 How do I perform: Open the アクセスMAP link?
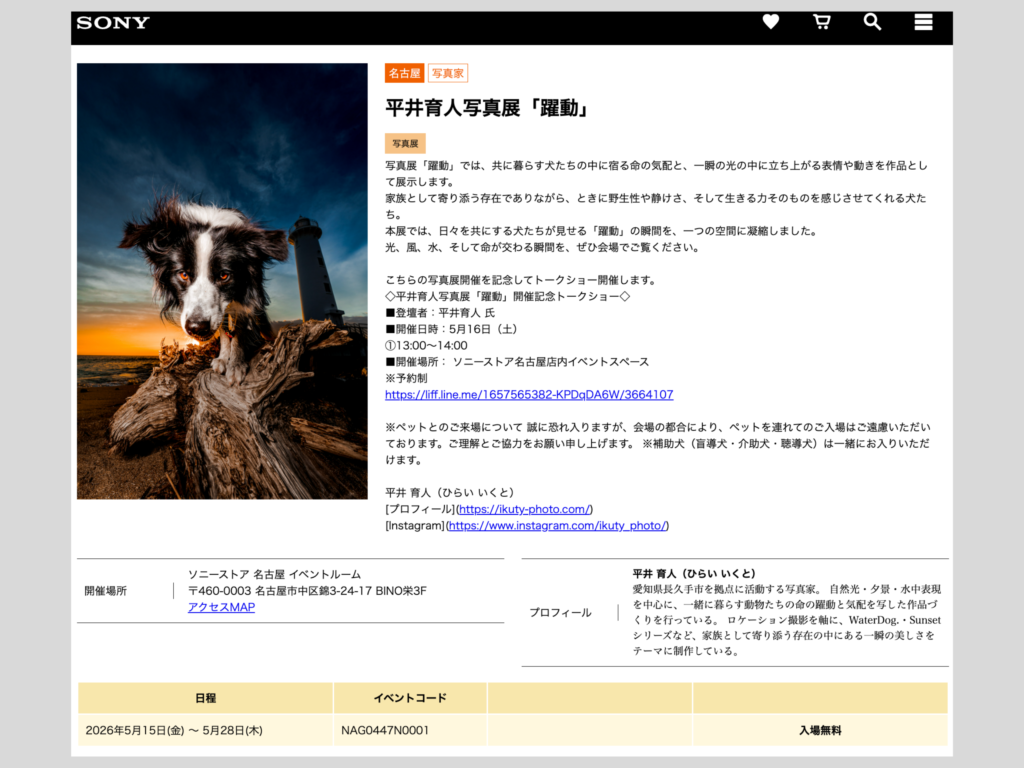[221, 607]
